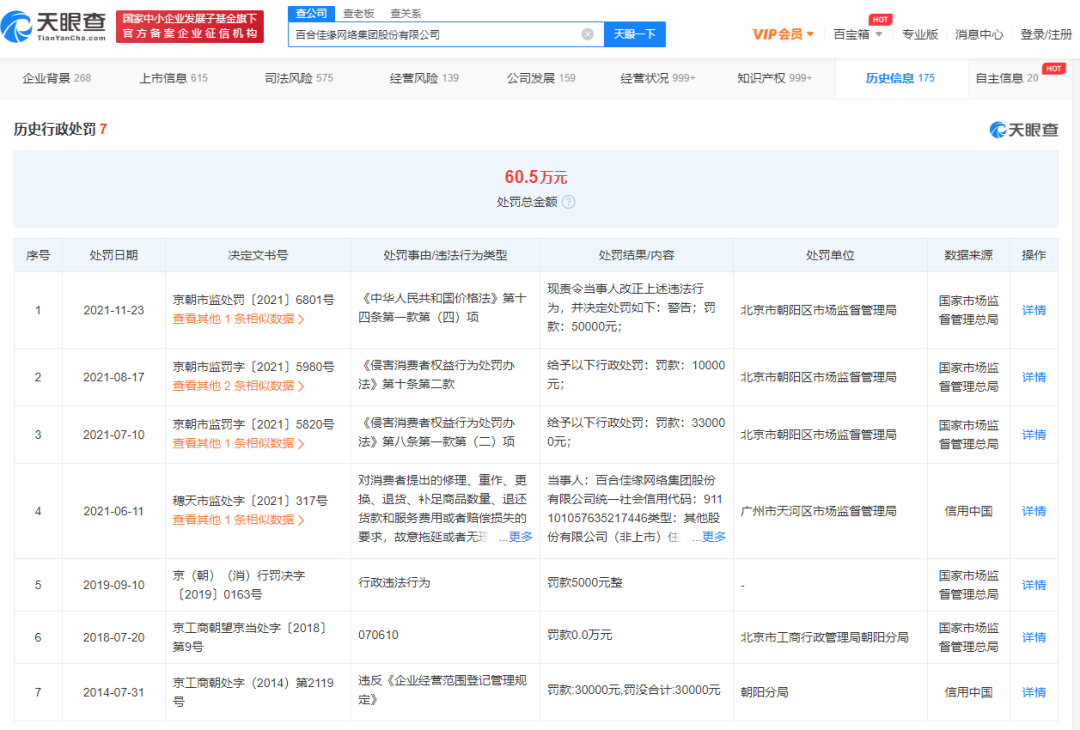Image resolution: width=1080 pixels, height=730 pixels.
Task: Click the 罚款5000元整 cell
Action: [585, 583]
